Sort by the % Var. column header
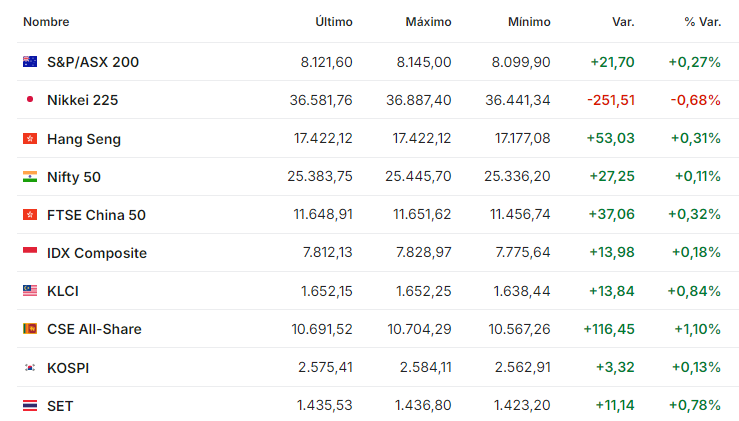This screenshot has width=739, height=421. pos(703,22)
